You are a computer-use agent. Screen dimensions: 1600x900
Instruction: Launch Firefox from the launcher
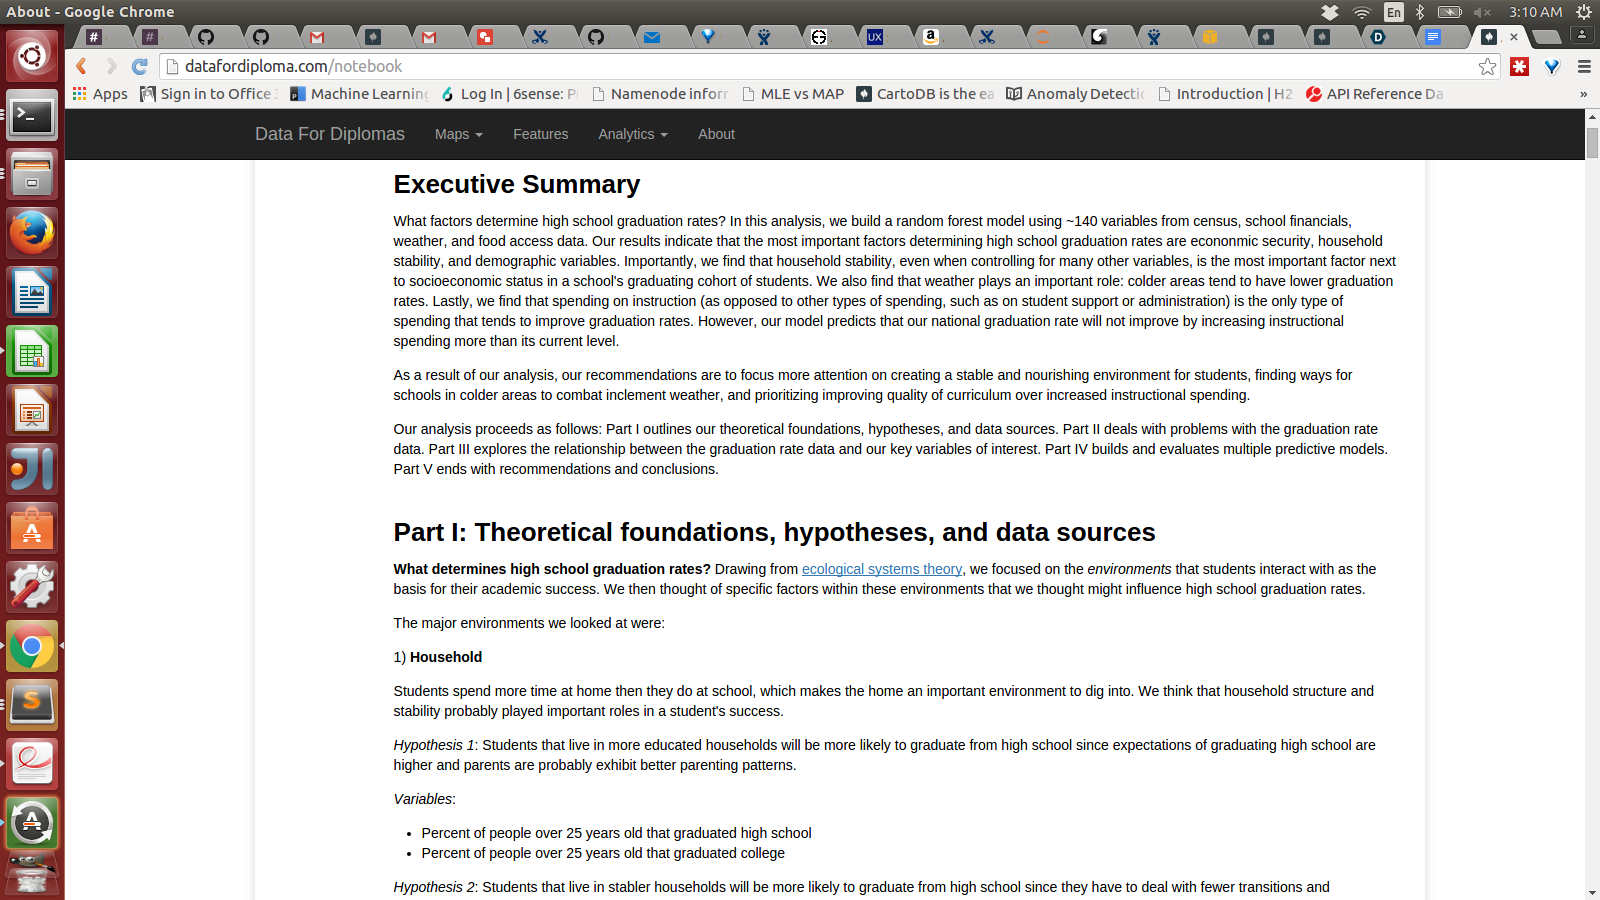(32, 233)
